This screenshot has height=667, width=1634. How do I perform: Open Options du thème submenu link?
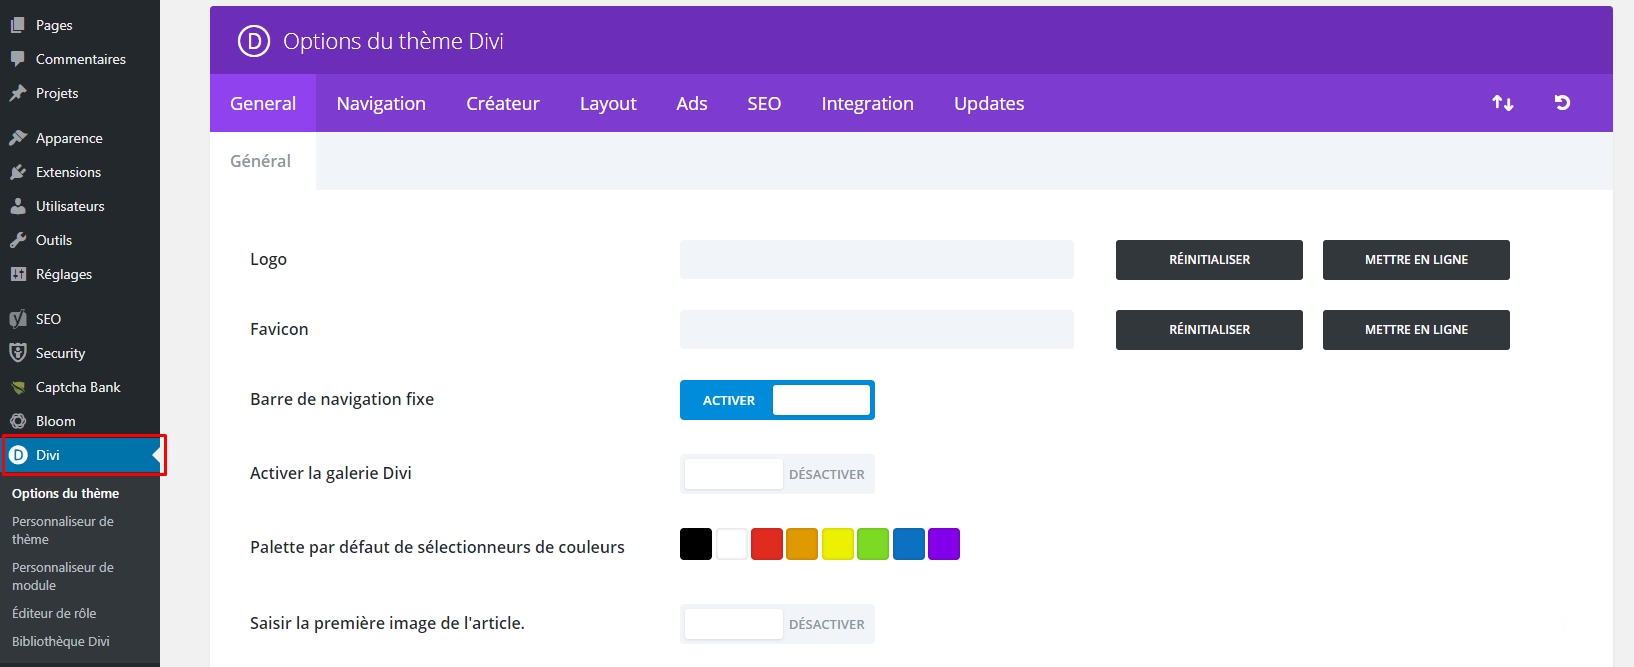pos(65,493)
